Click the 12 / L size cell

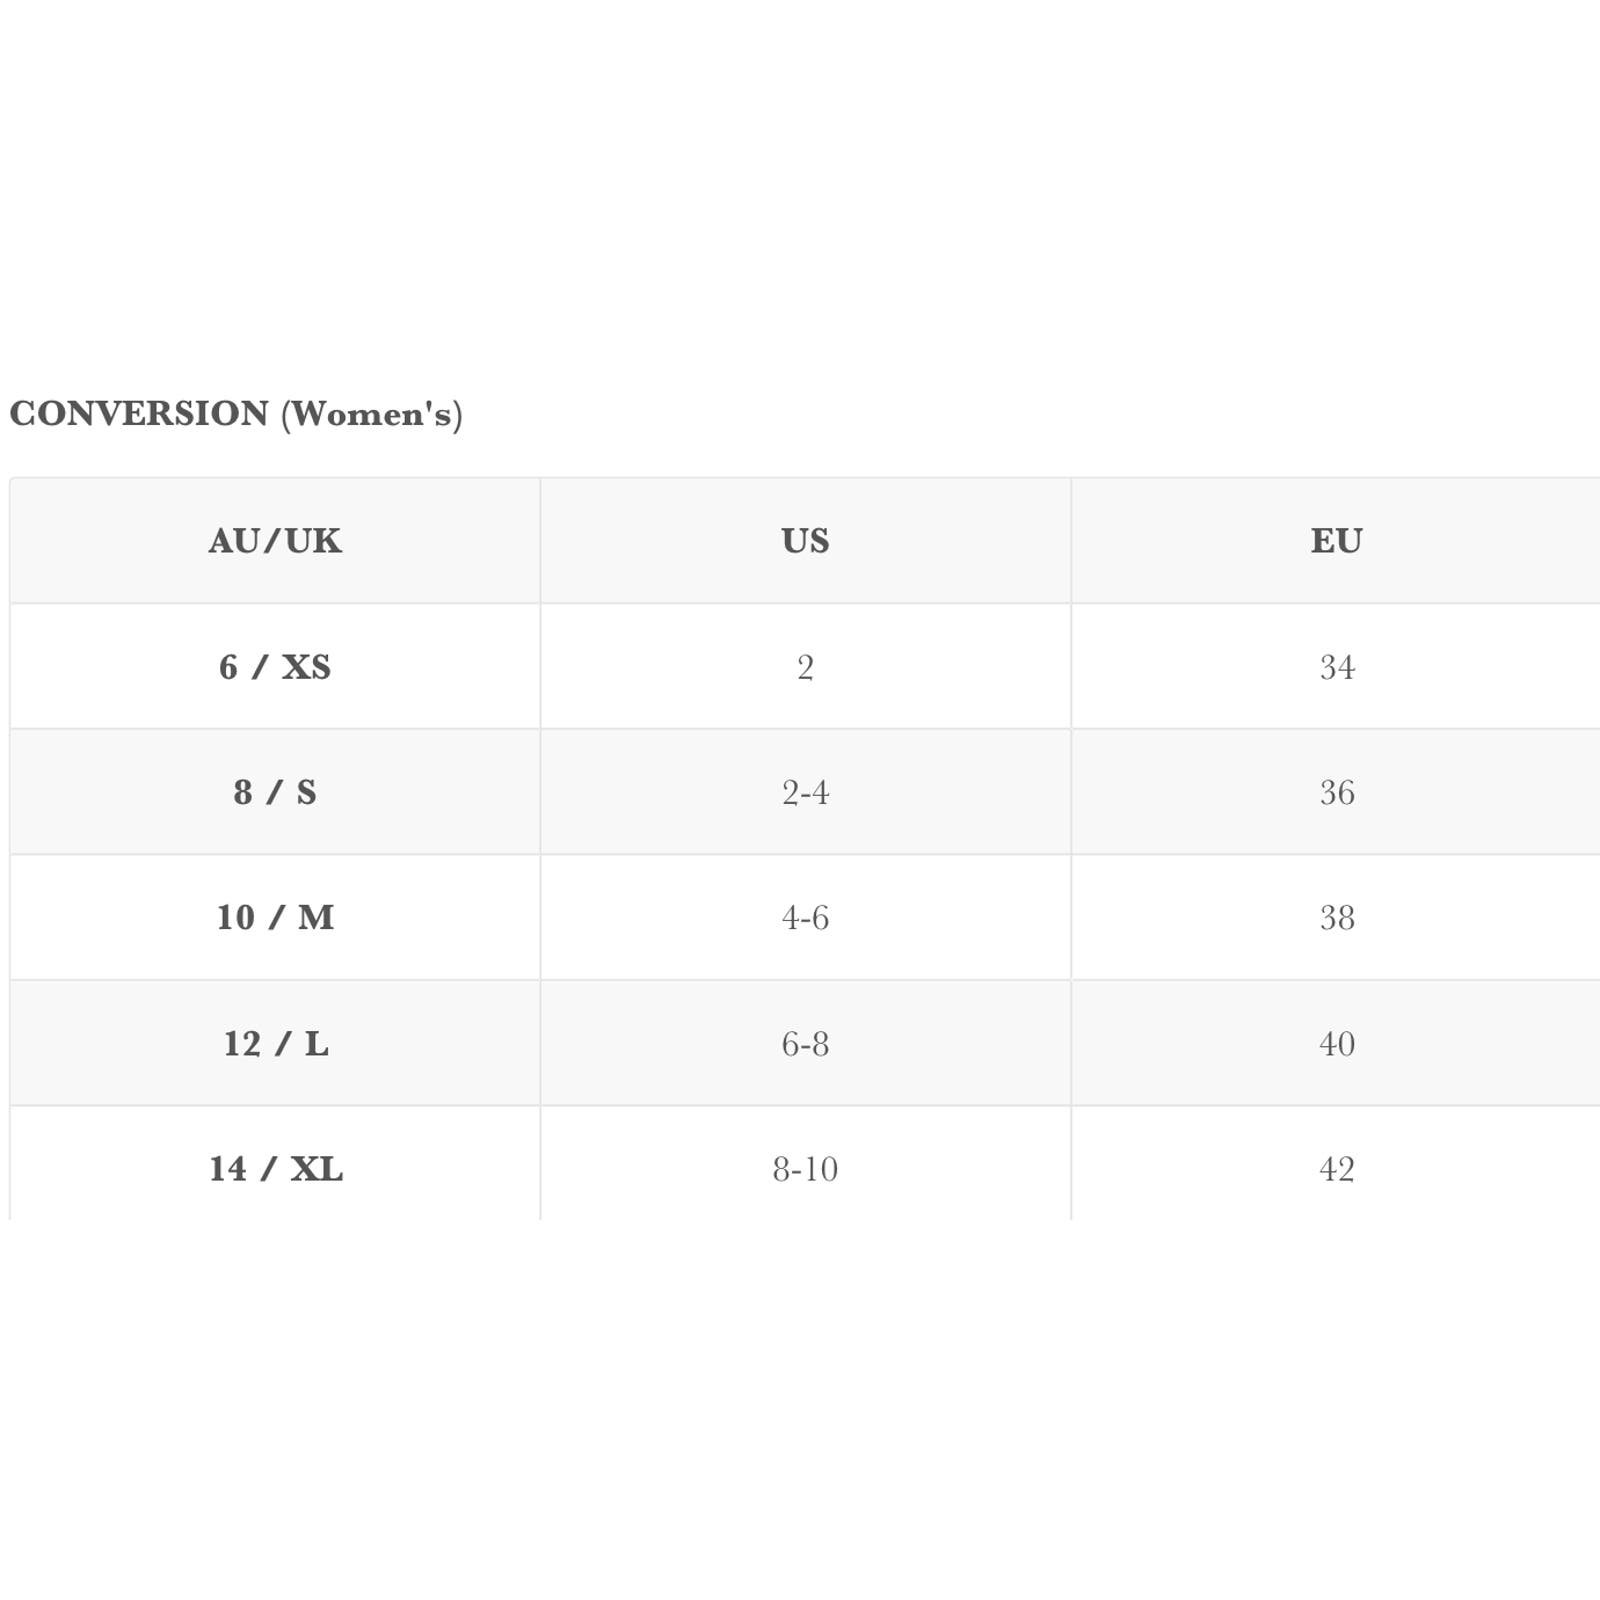tap(275, 1044)
